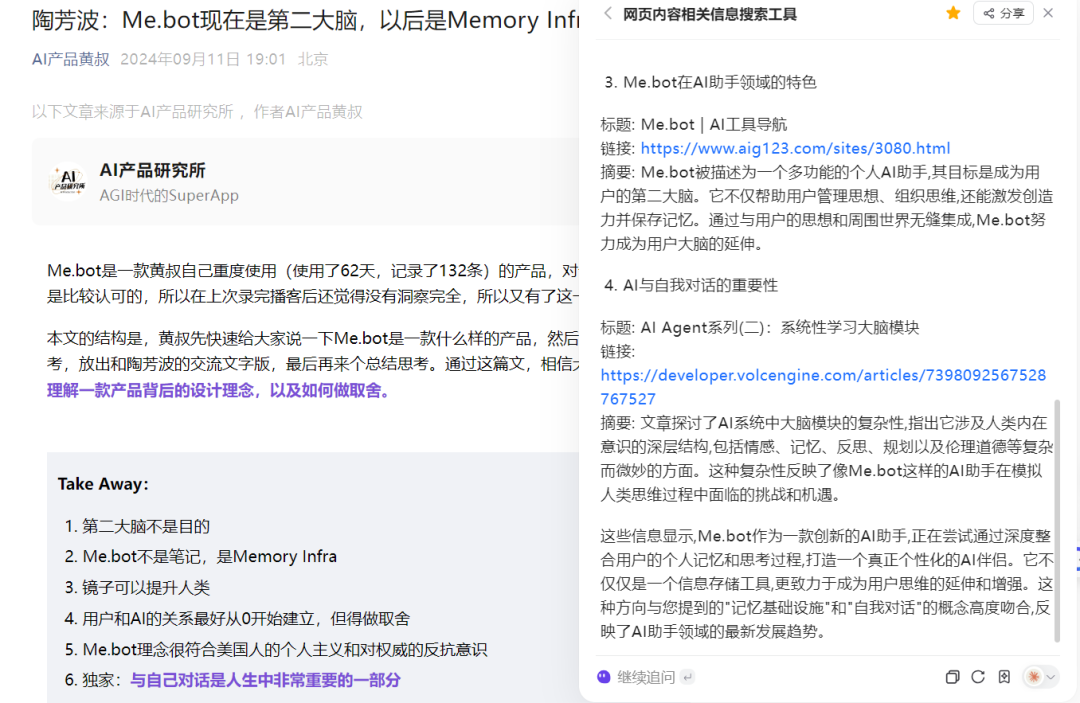The image size is (1080, 703).
Task: Open the 分享 share button
Action: coord(1004,13)
